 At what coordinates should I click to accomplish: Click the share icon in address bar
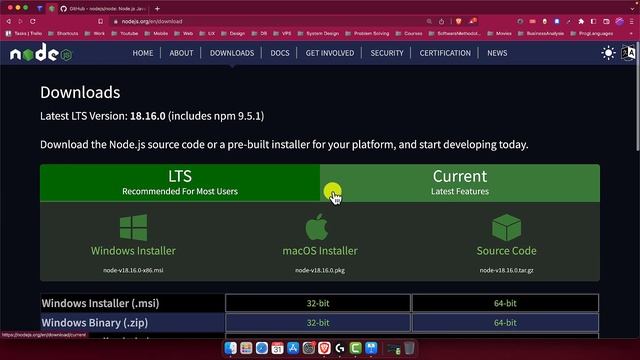click(441, 21)
